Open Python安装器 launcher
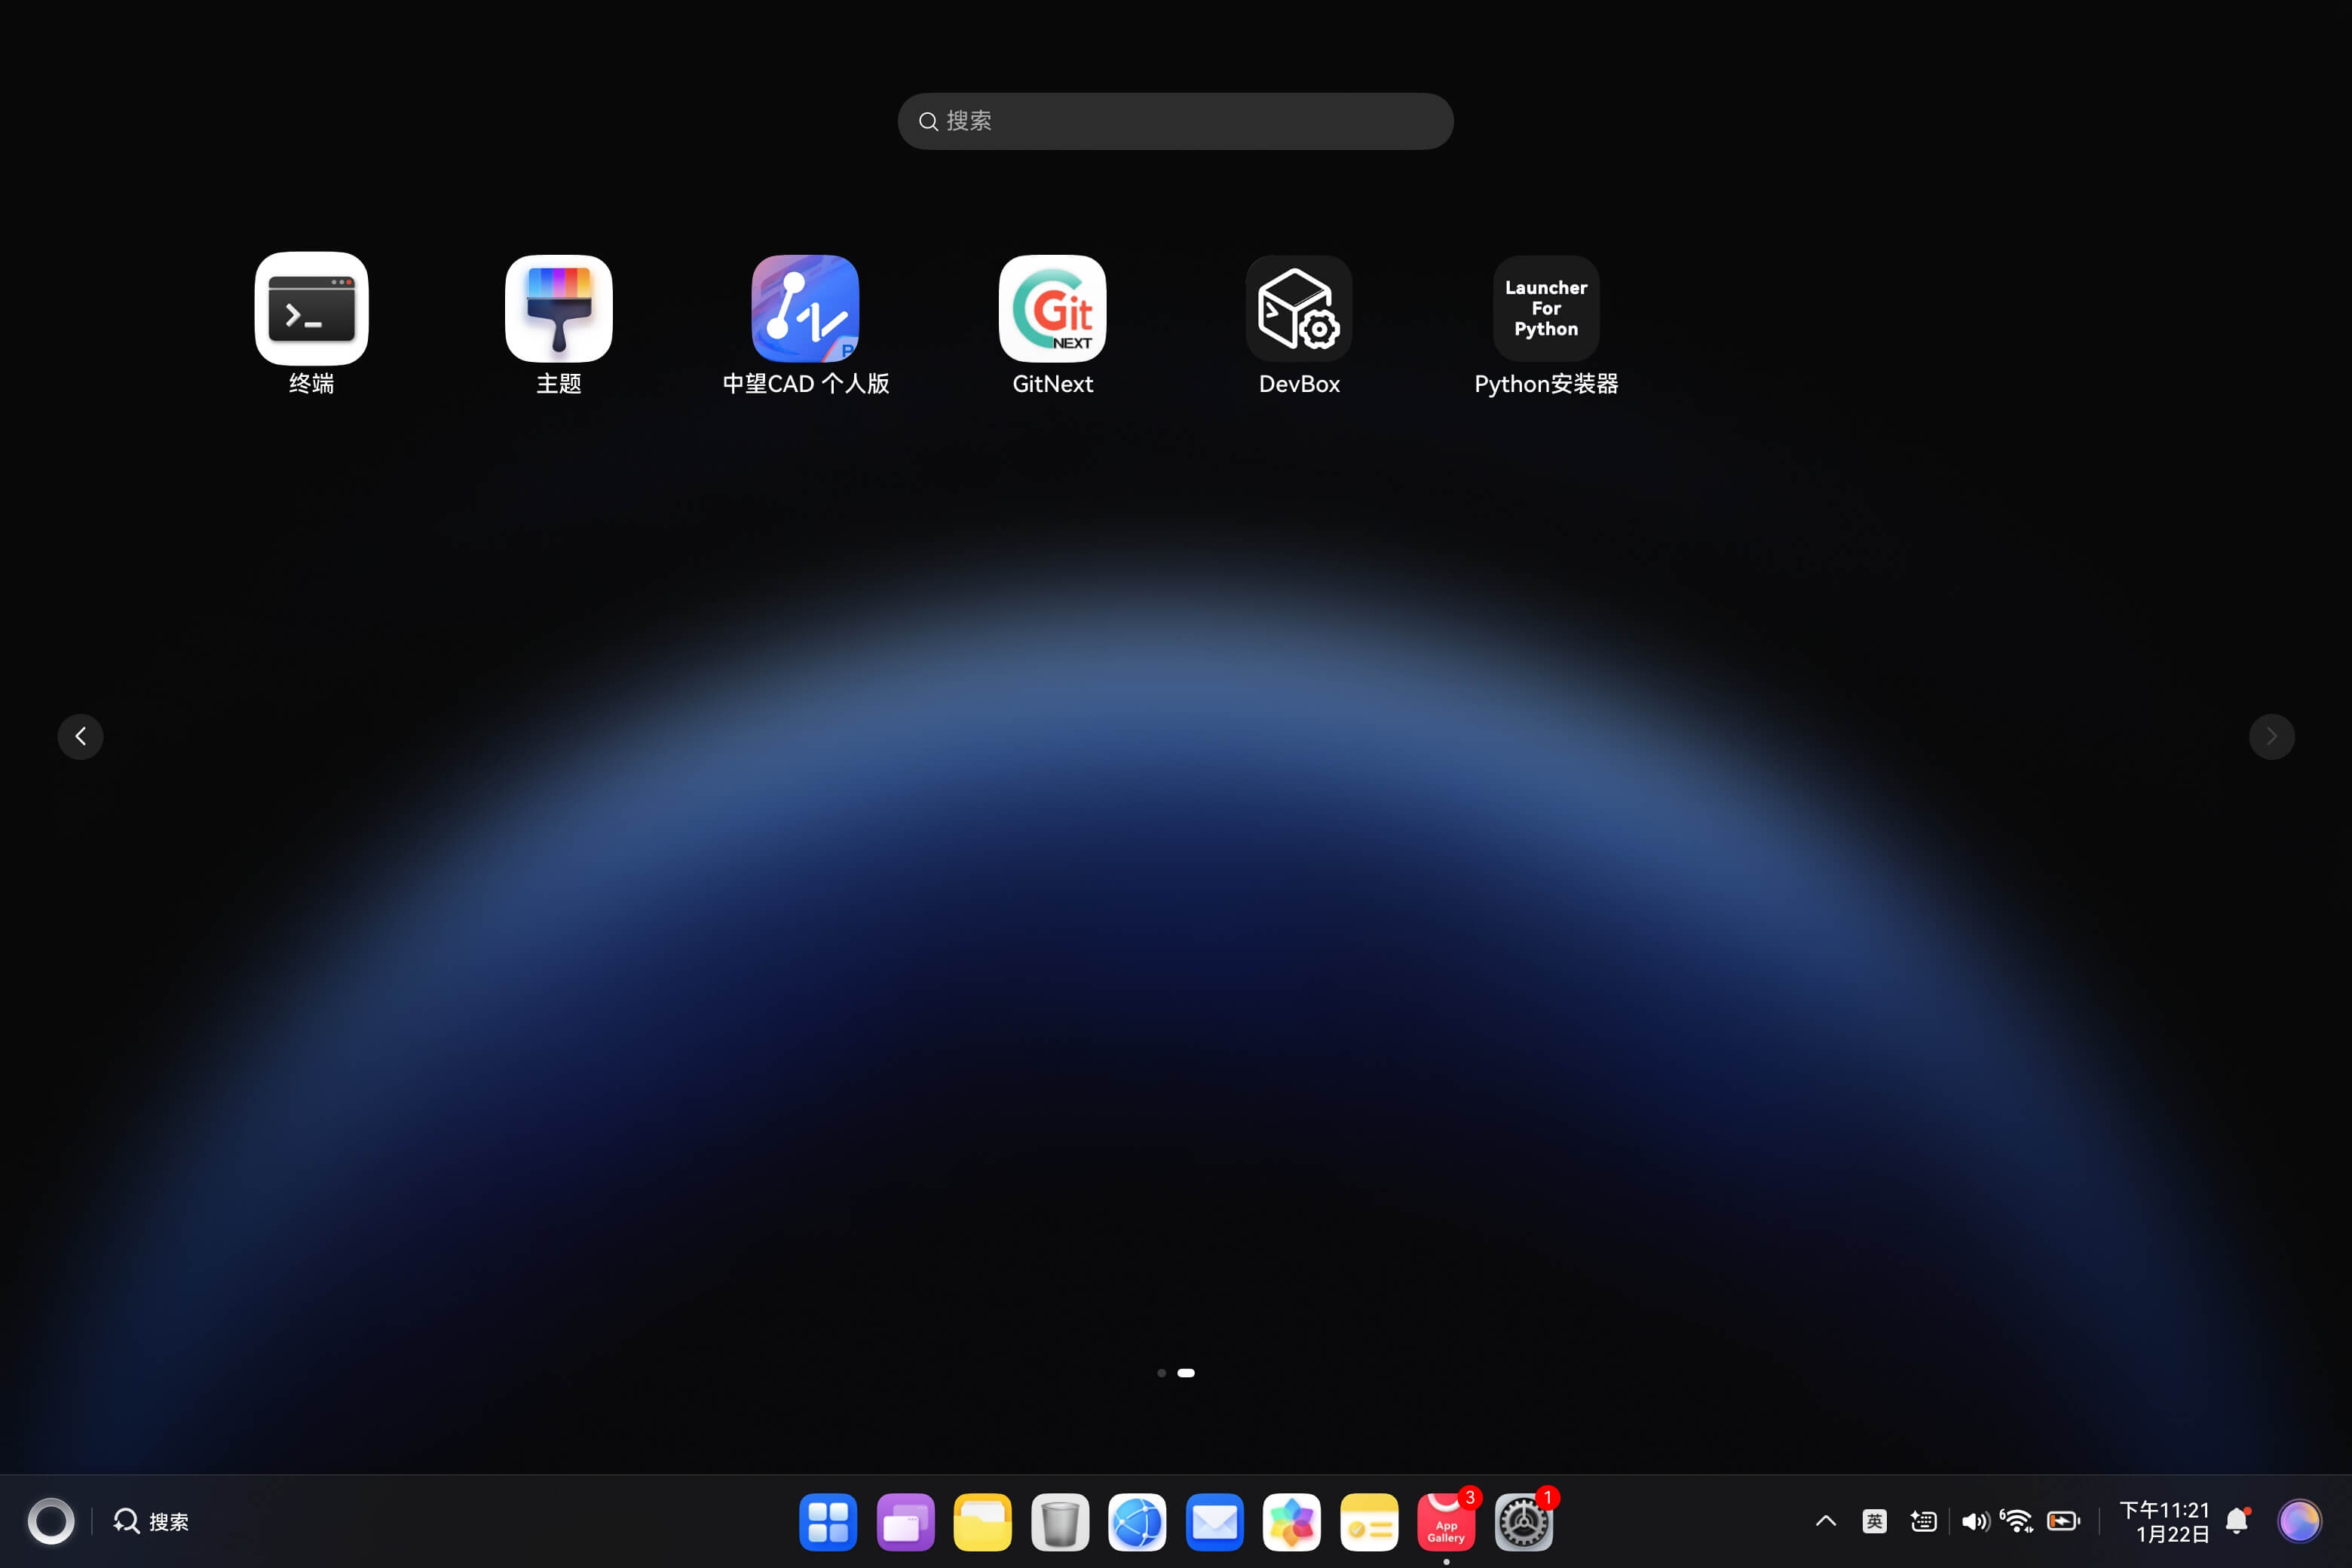This screenshot has width=2352, height=1568. point(1545,308)
